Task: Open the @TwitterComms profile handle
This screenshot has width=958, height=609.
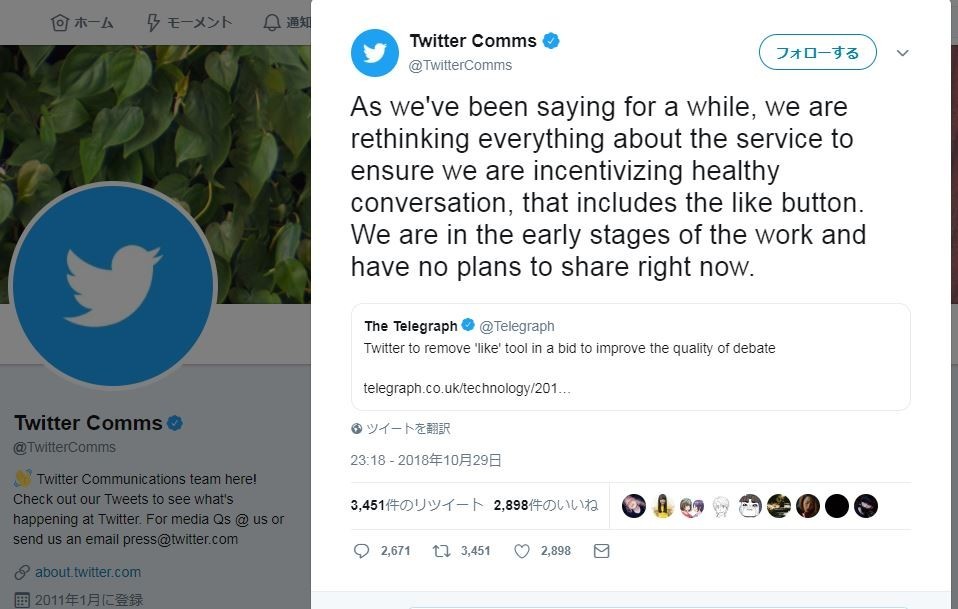Action: tap(461, 65)
